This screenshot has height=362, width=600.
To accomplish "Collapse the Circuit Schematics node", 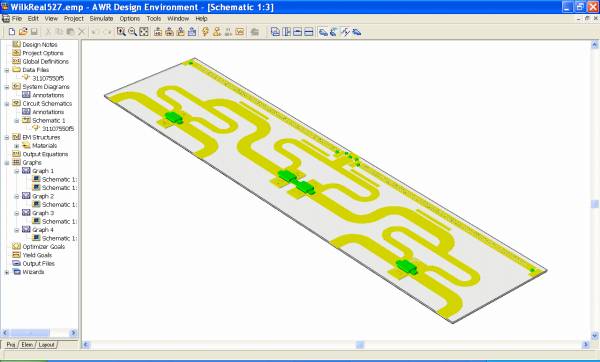I will tap(7, 104).
